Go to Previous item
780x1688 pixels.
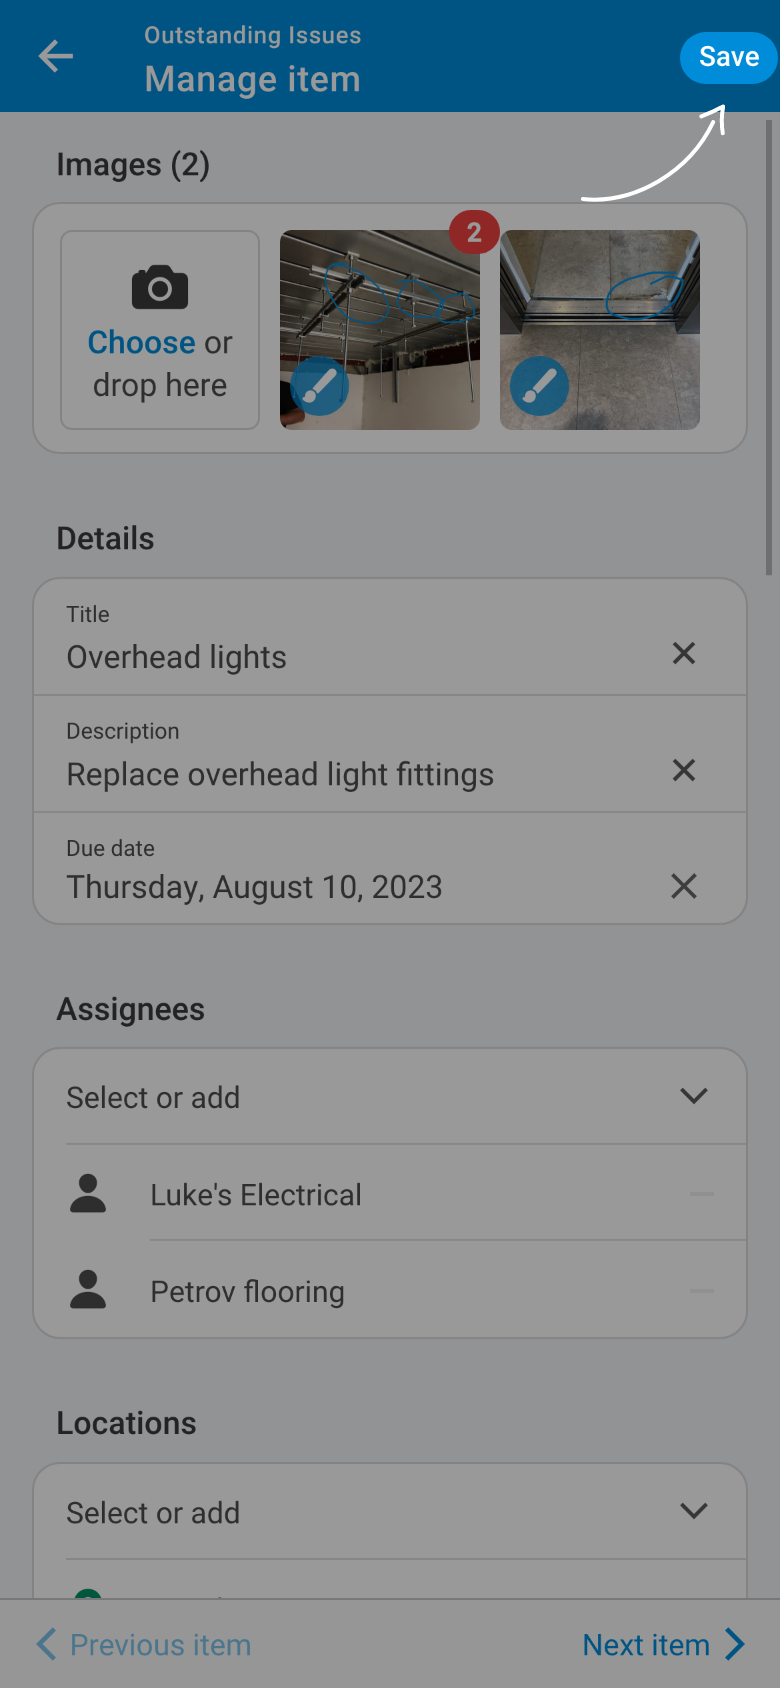(x=144, y=1645)
